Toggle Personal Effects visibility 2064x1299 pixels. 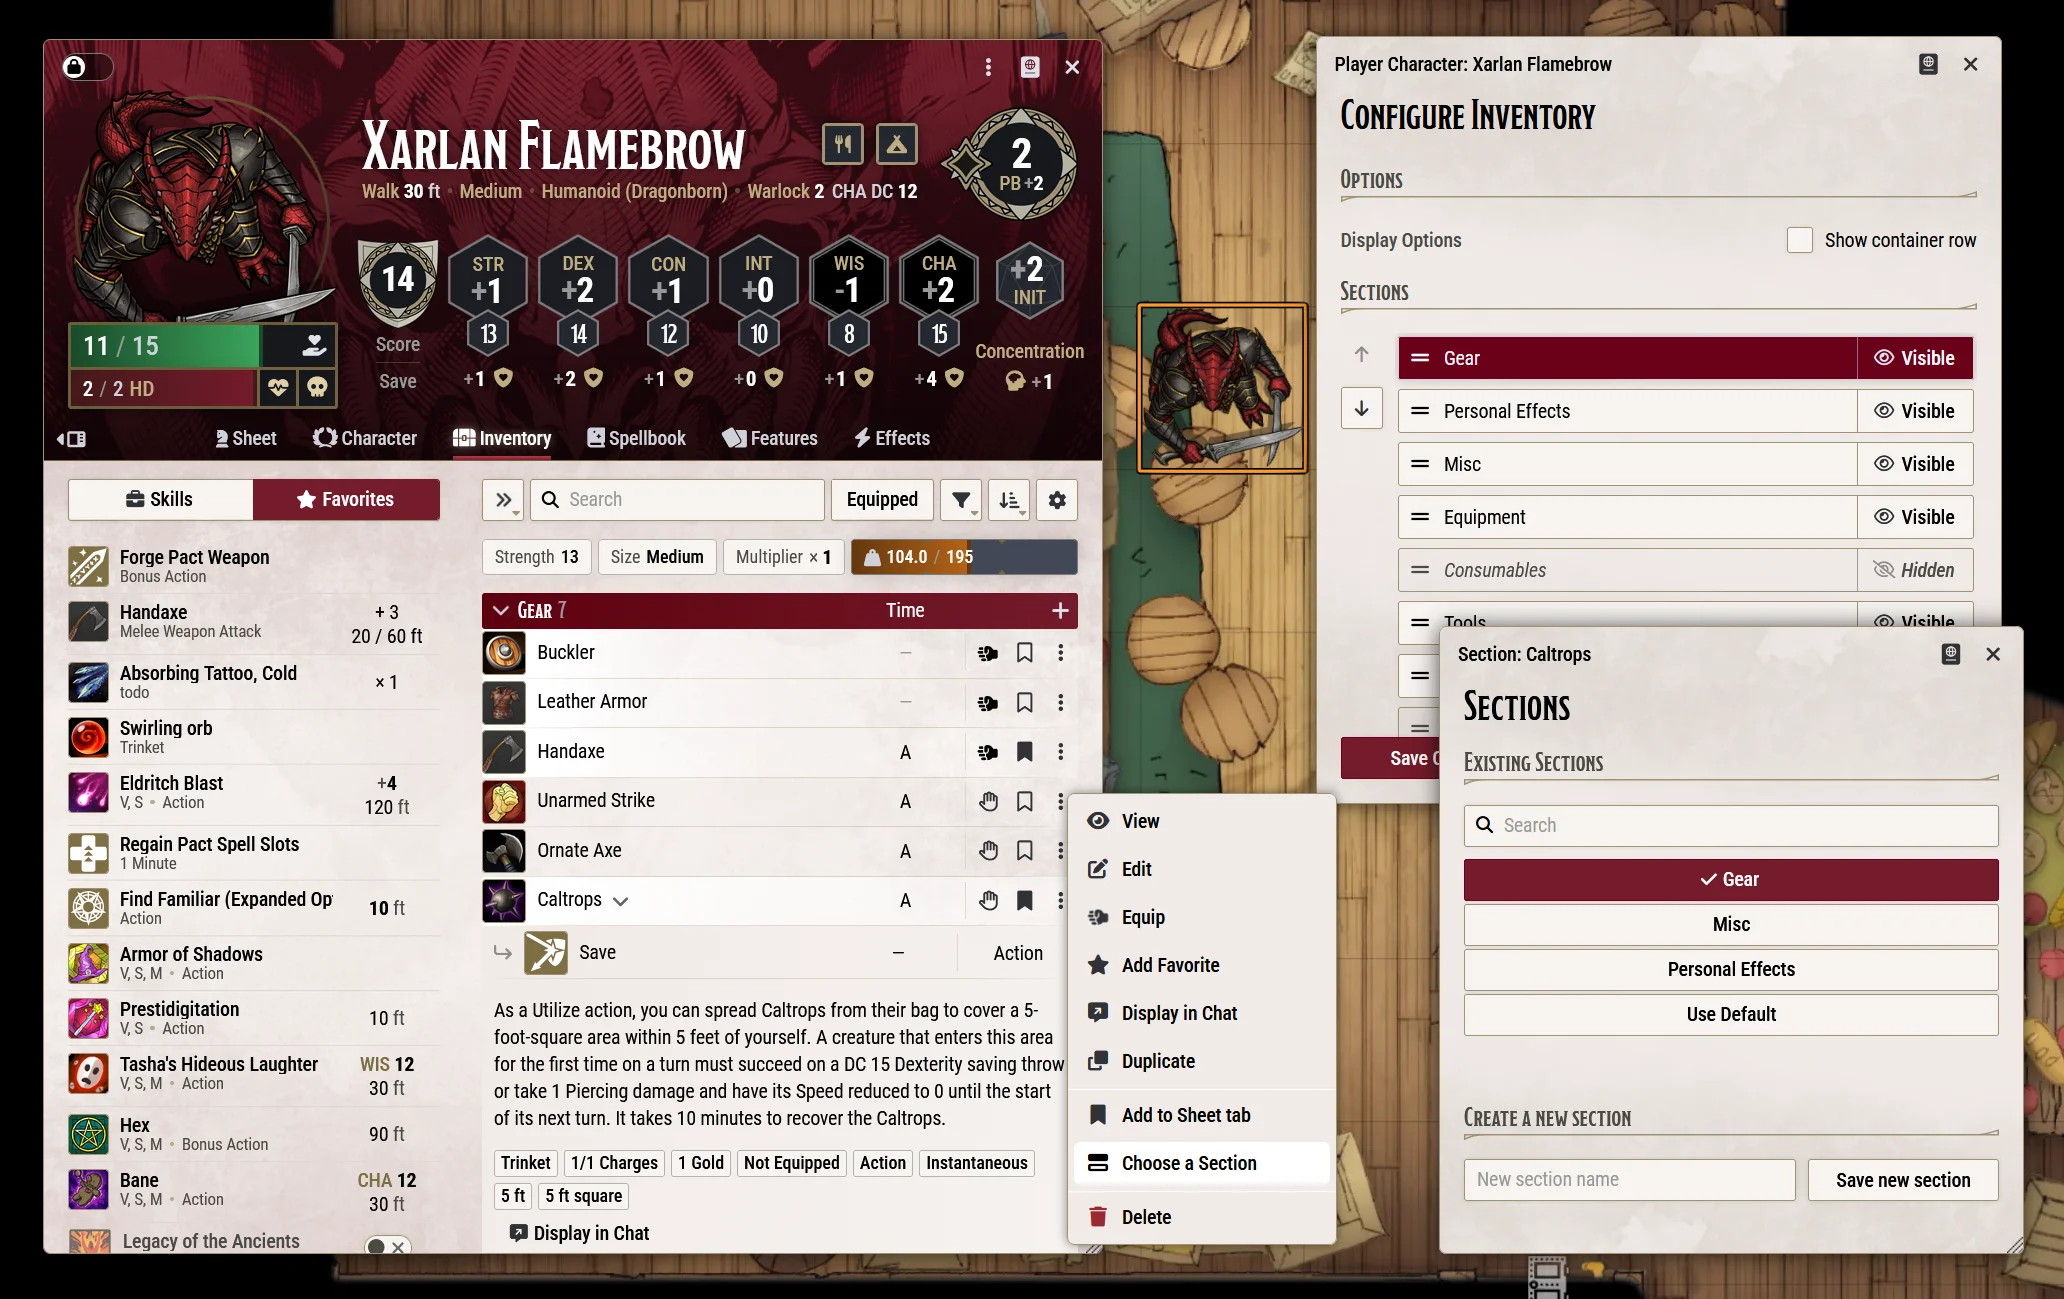pyautogui.click(x=1914, y=411)
